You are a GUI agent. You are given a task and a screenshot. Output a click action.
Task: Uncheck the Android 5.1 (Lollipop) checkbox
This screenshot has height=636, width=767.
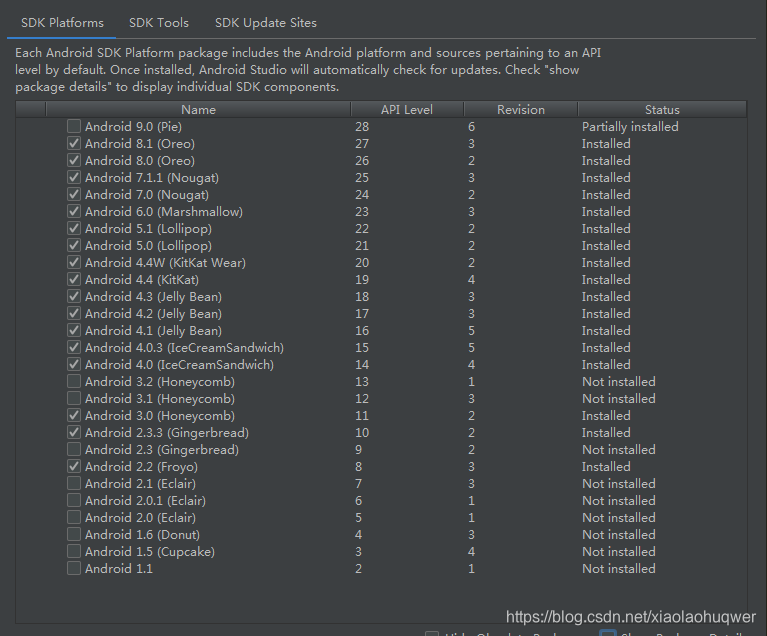(x=74, y=228)
